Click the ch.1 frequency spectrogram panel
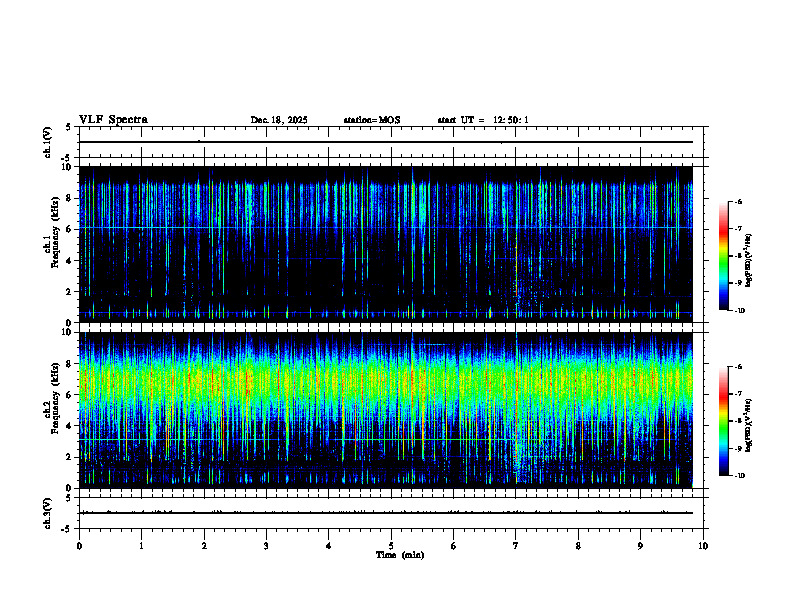This screenshot has height=612, width=792. (x=385, y=244)
